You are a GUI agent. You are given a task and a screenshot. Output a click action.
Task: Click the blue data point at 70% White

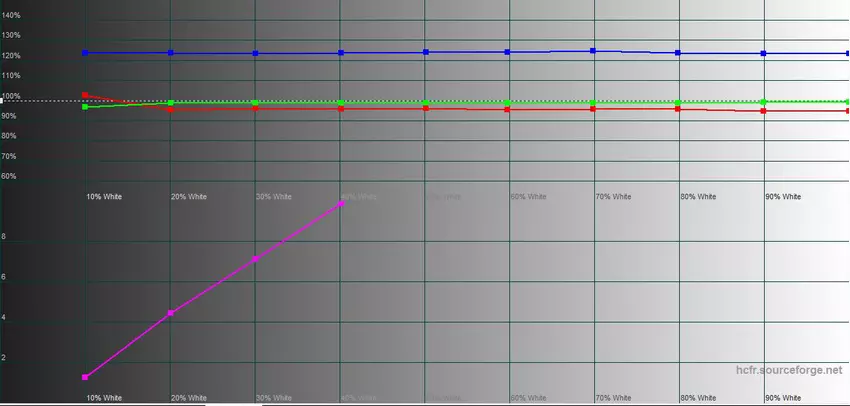point(593,51)
